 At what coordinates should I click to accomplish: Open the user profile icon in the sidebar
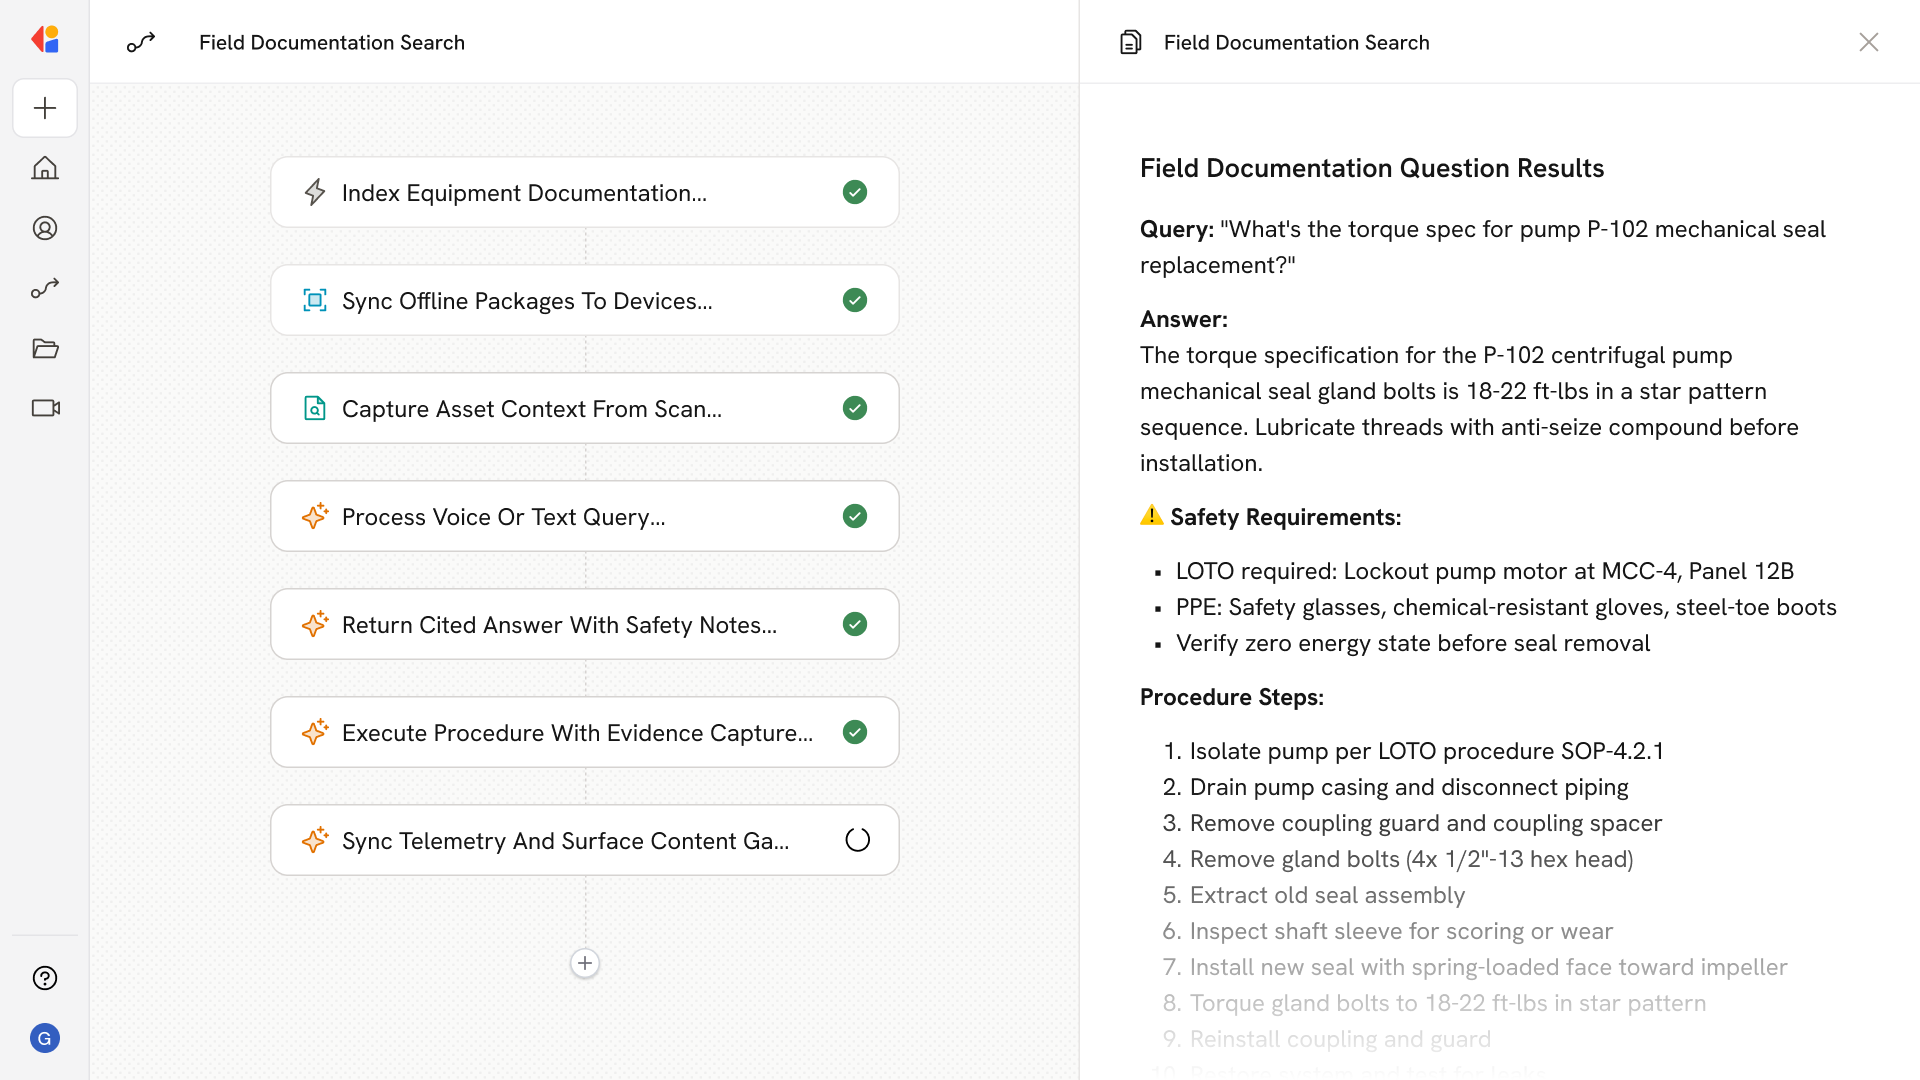click(45, 228)
